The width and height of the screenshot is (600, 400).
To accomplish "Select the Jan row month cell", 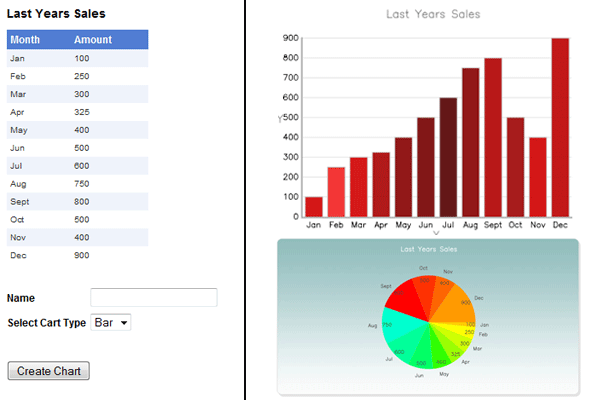I will pyautogui.click(x=18, y=58).
